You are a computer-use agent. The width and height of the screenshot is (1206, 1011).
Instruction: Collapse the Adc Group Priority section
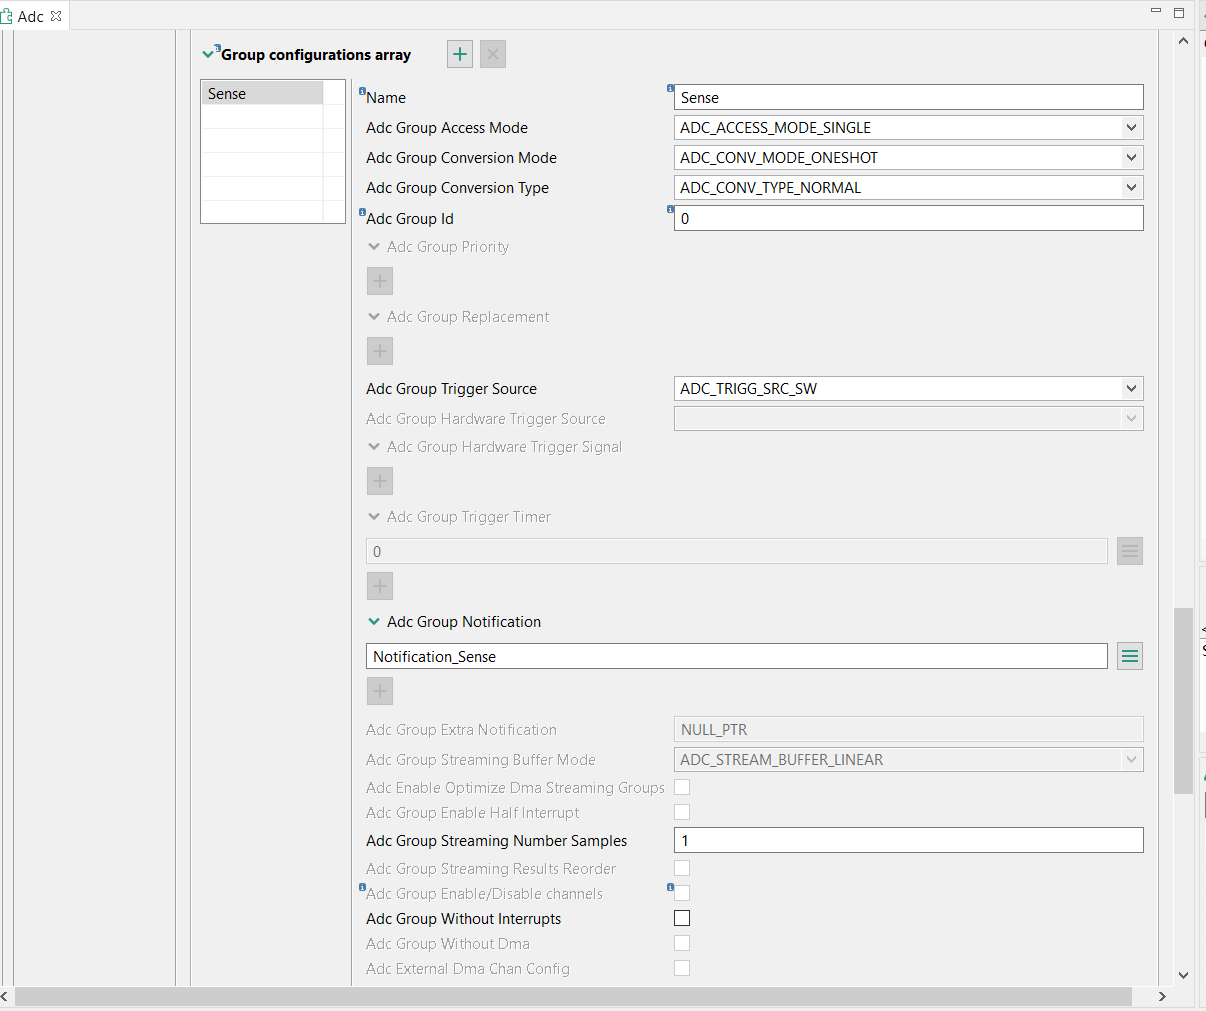click(374, 247)
